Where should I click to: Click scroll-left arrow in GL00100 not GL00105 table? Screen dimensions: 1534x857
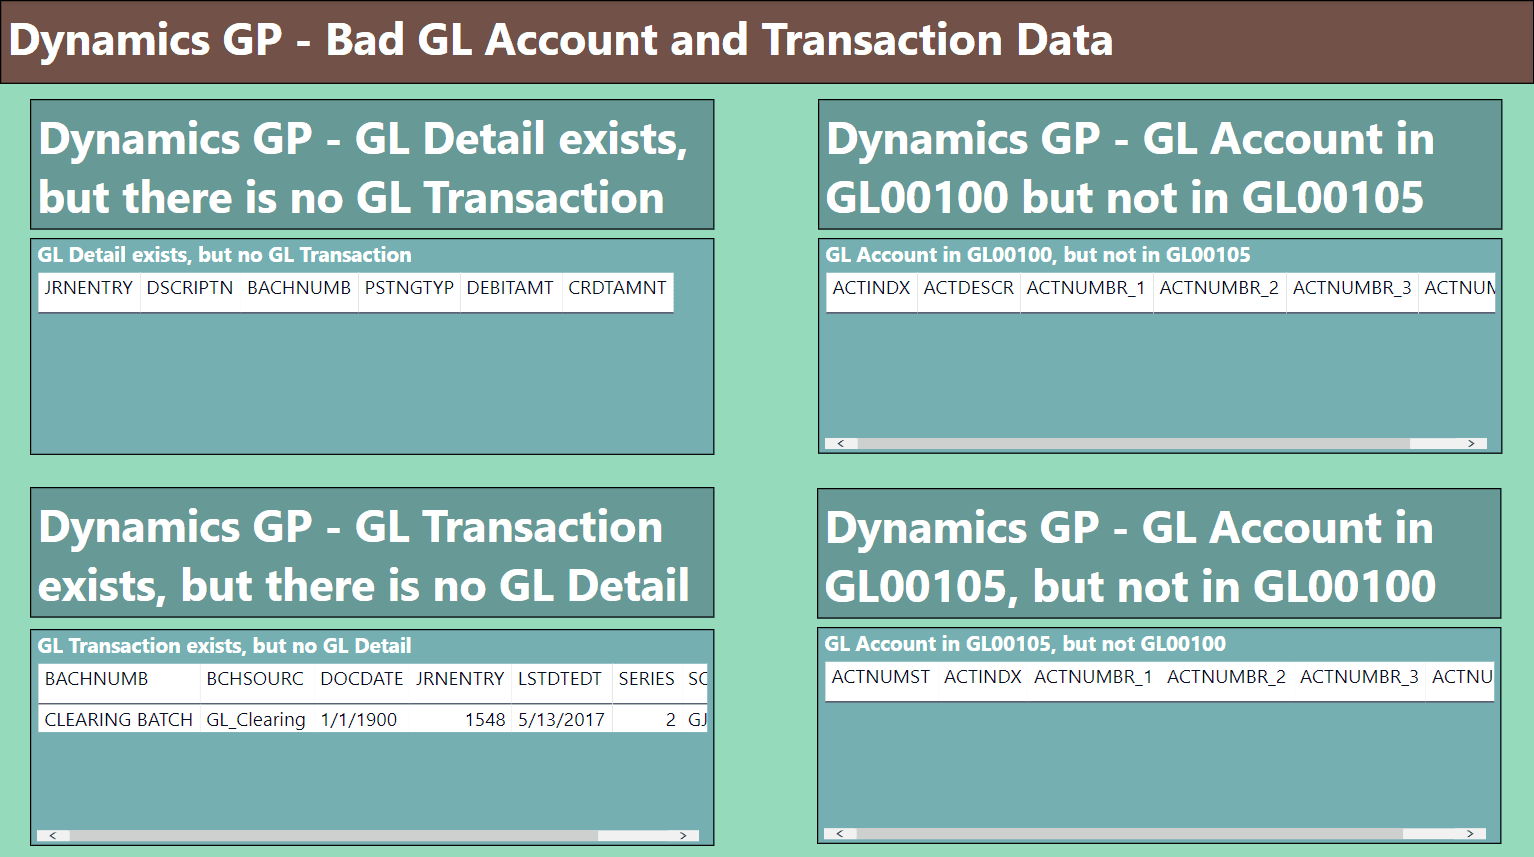pyautogui.click(x=840, y=443)
